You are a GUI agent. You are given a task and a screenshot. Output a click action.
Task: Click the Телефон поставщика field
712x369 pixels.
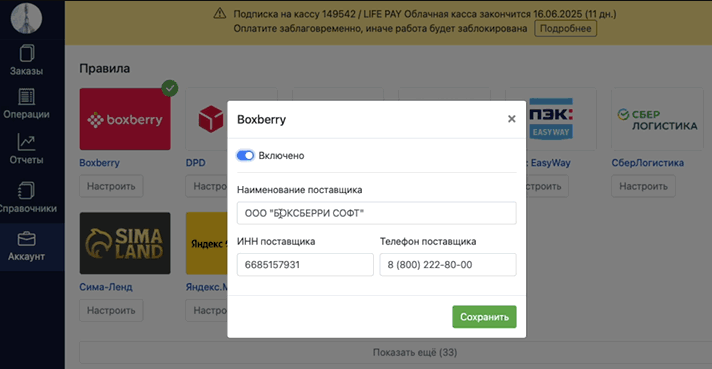448,265
